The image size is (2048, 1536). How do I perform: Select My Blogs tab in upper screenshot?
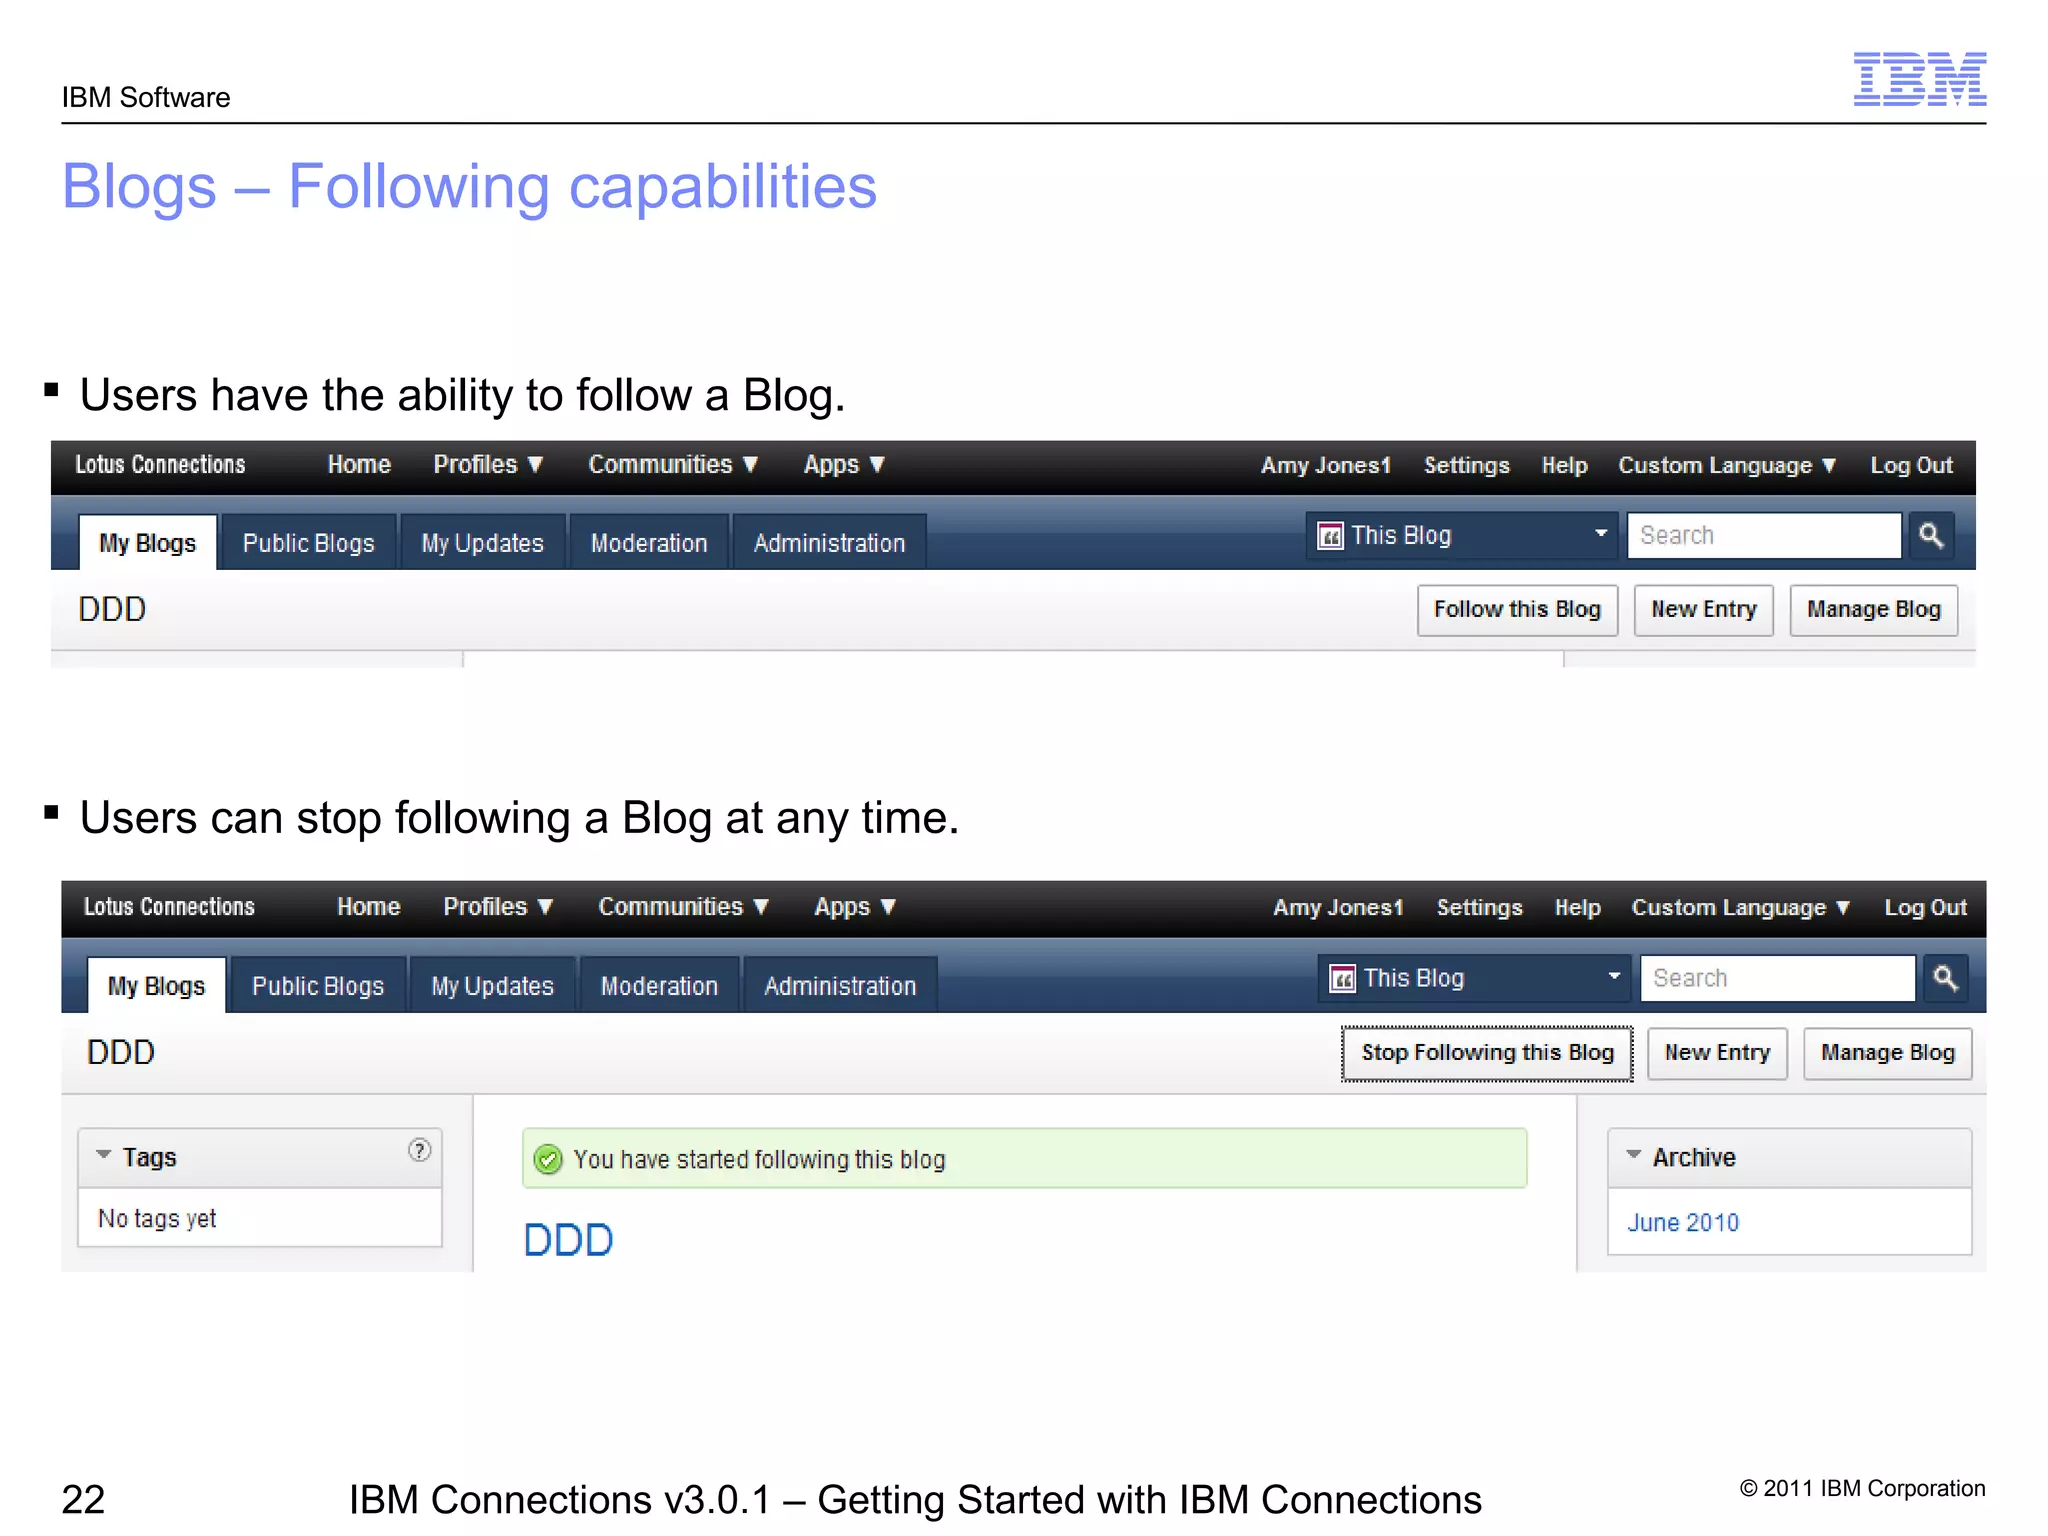click(x=148, y=543)
